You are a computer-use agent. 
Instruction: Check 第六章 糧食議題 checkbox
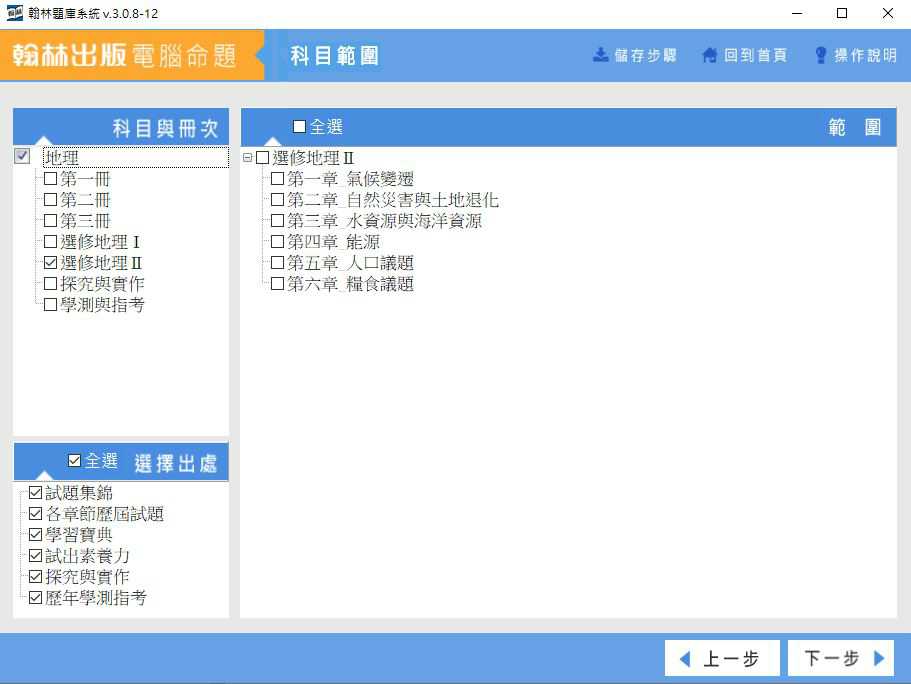point(278,283)
